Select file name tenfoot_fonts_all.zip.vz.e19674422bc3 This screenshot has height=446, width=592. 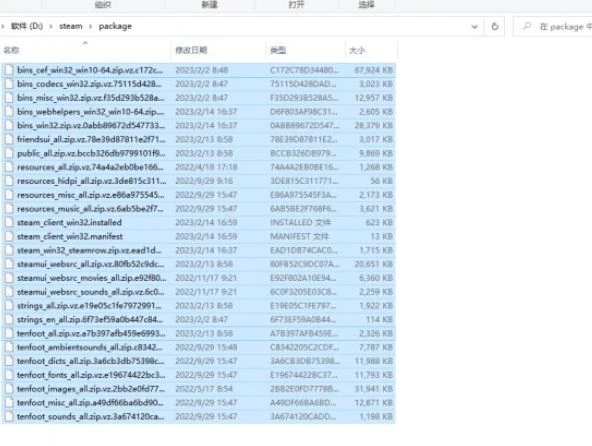pyautogui.click(x=91, y=375)
